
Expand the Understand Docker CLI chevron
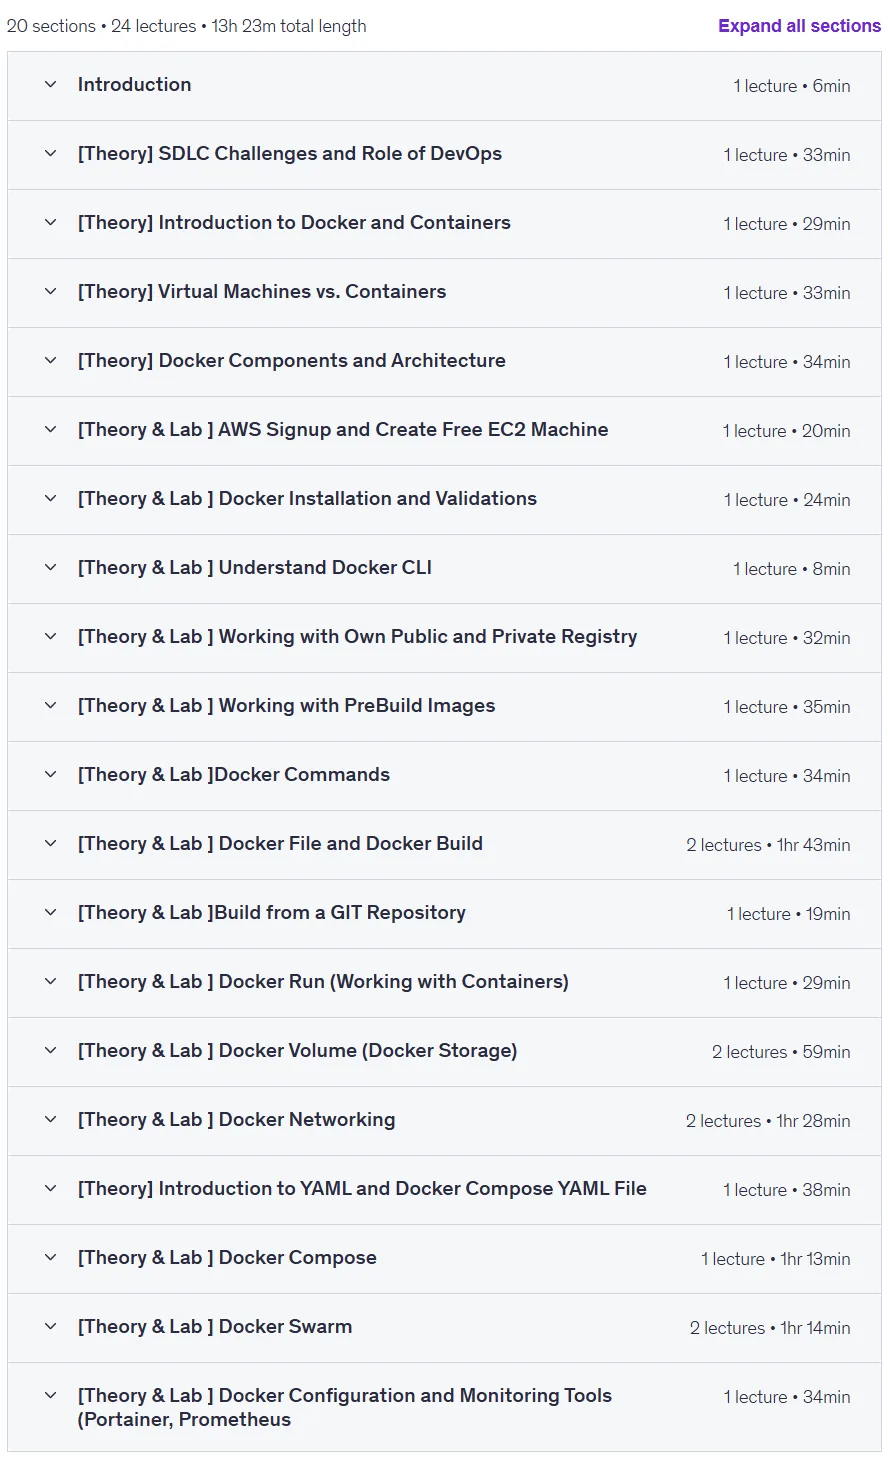[51, 568]
